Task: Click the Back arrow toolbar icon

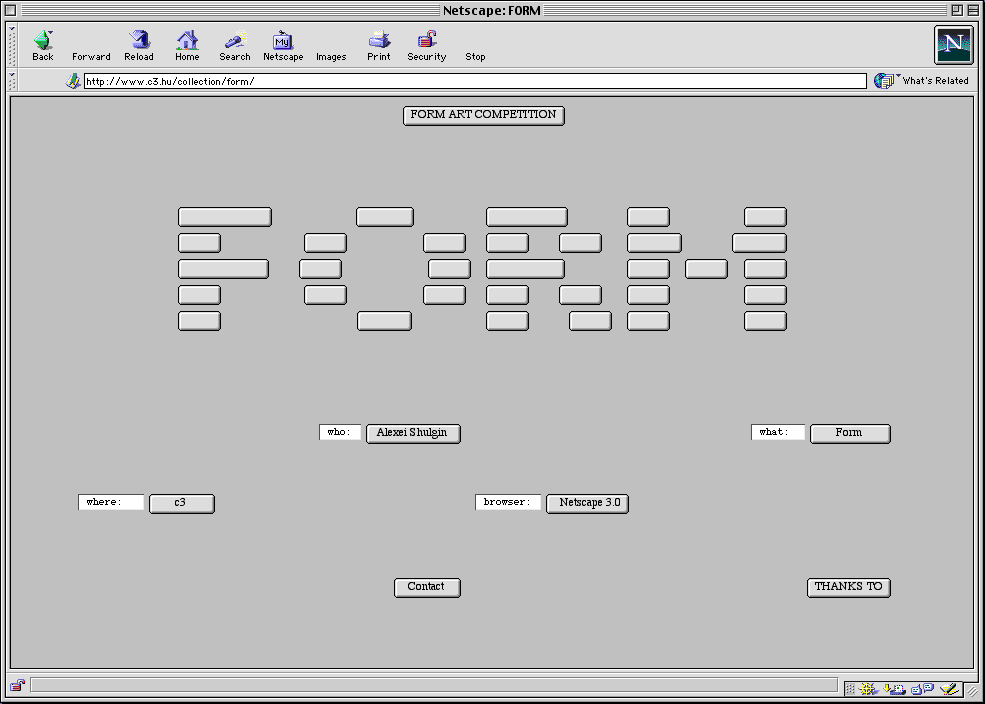Action: pyautogui.click(x=42, y=41)
